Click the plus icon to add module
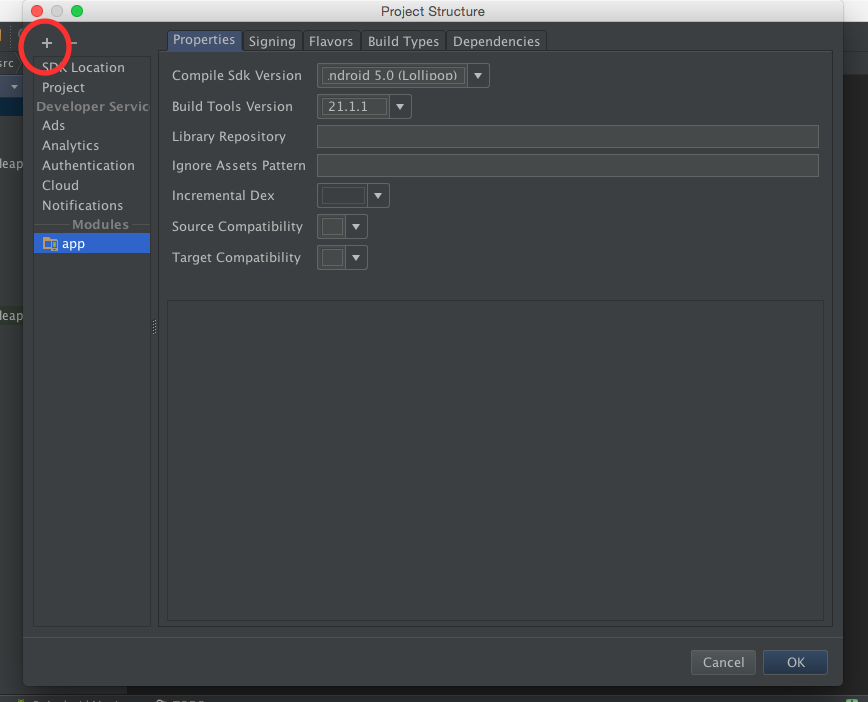Screen dimensions: 868x702 (46, 43)
